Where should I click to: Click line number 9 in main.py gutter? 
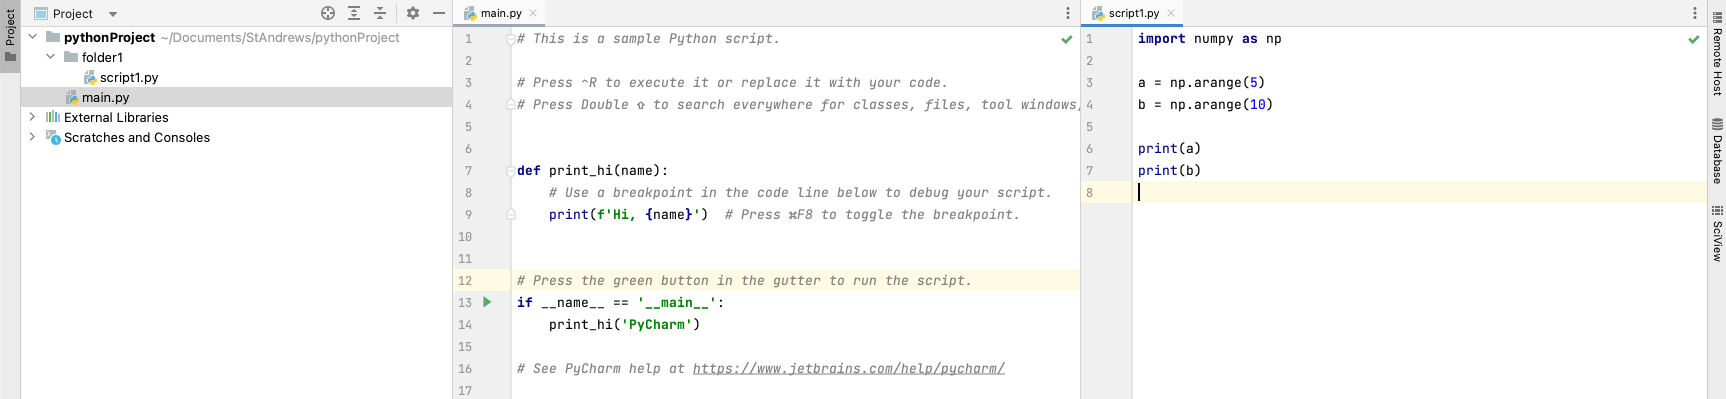coord(469,215)
